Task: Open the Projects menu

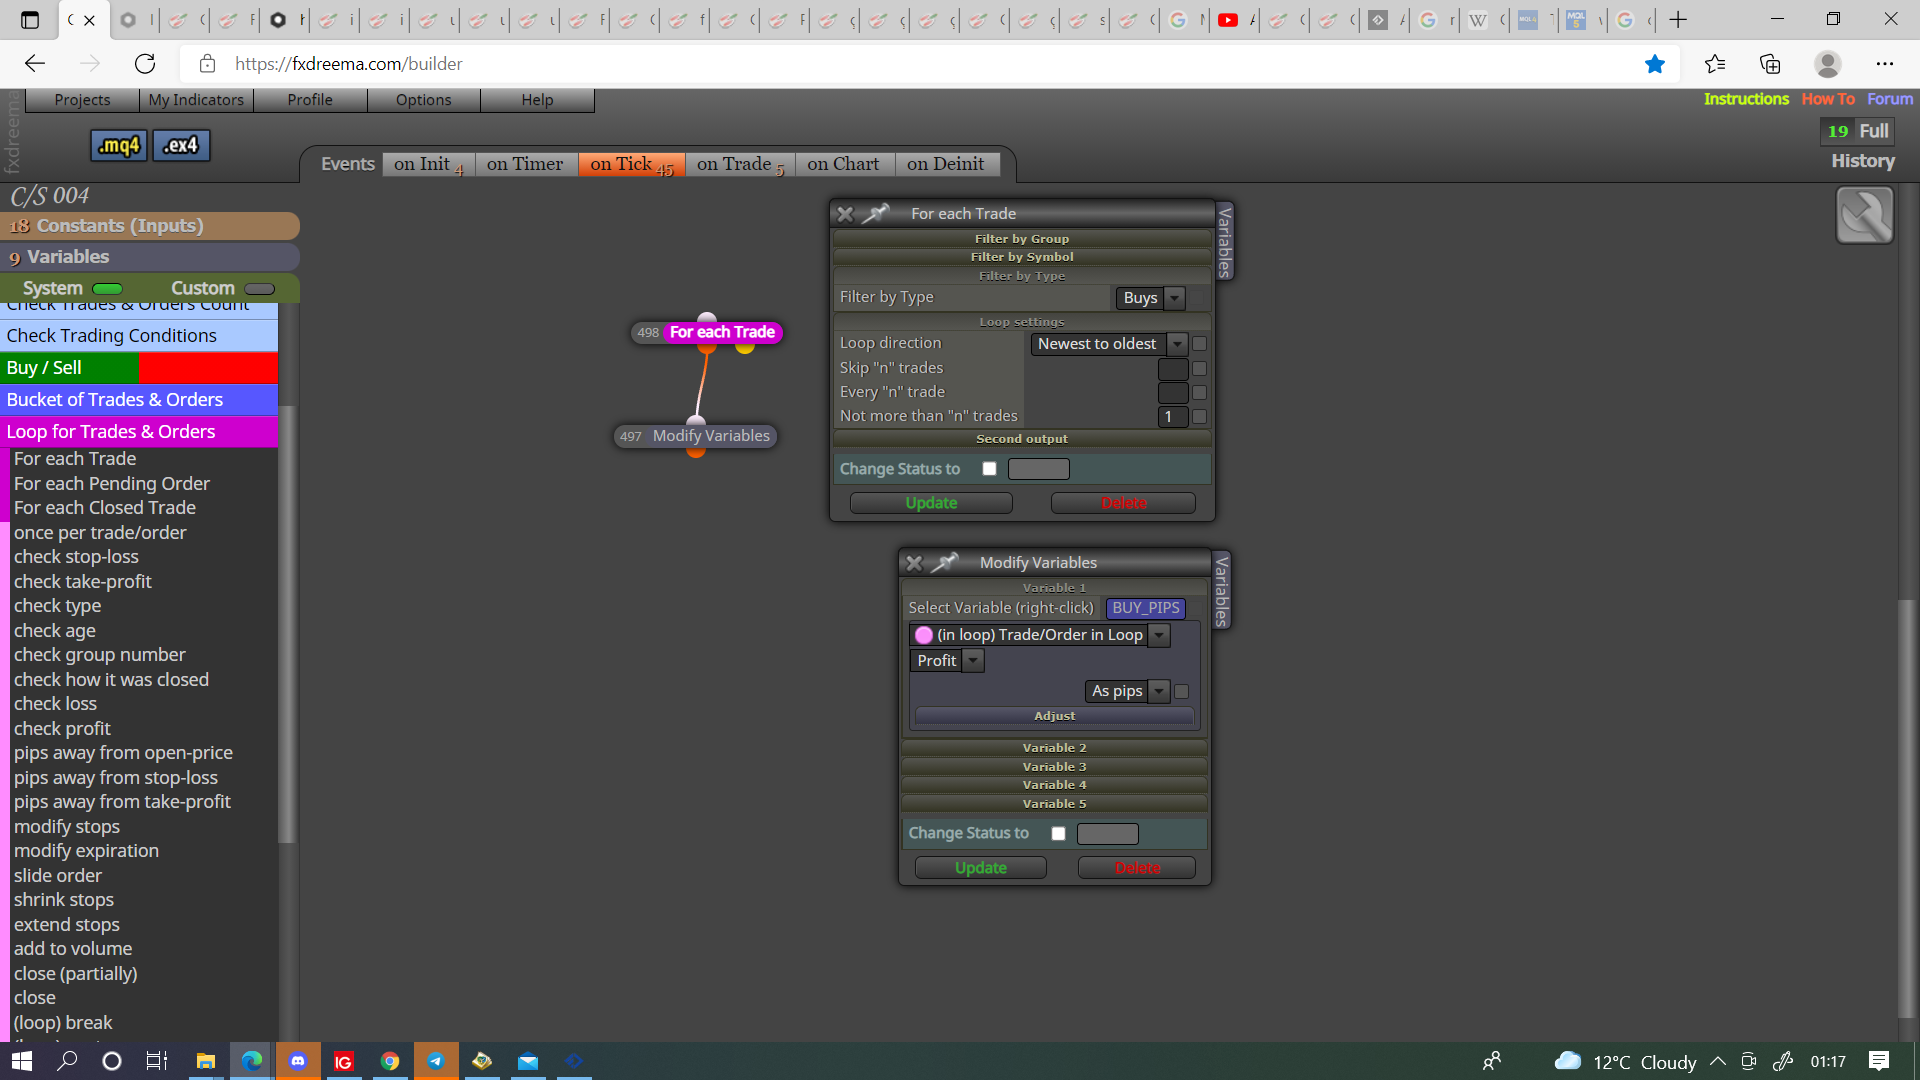Action: (x=82, y=100)
